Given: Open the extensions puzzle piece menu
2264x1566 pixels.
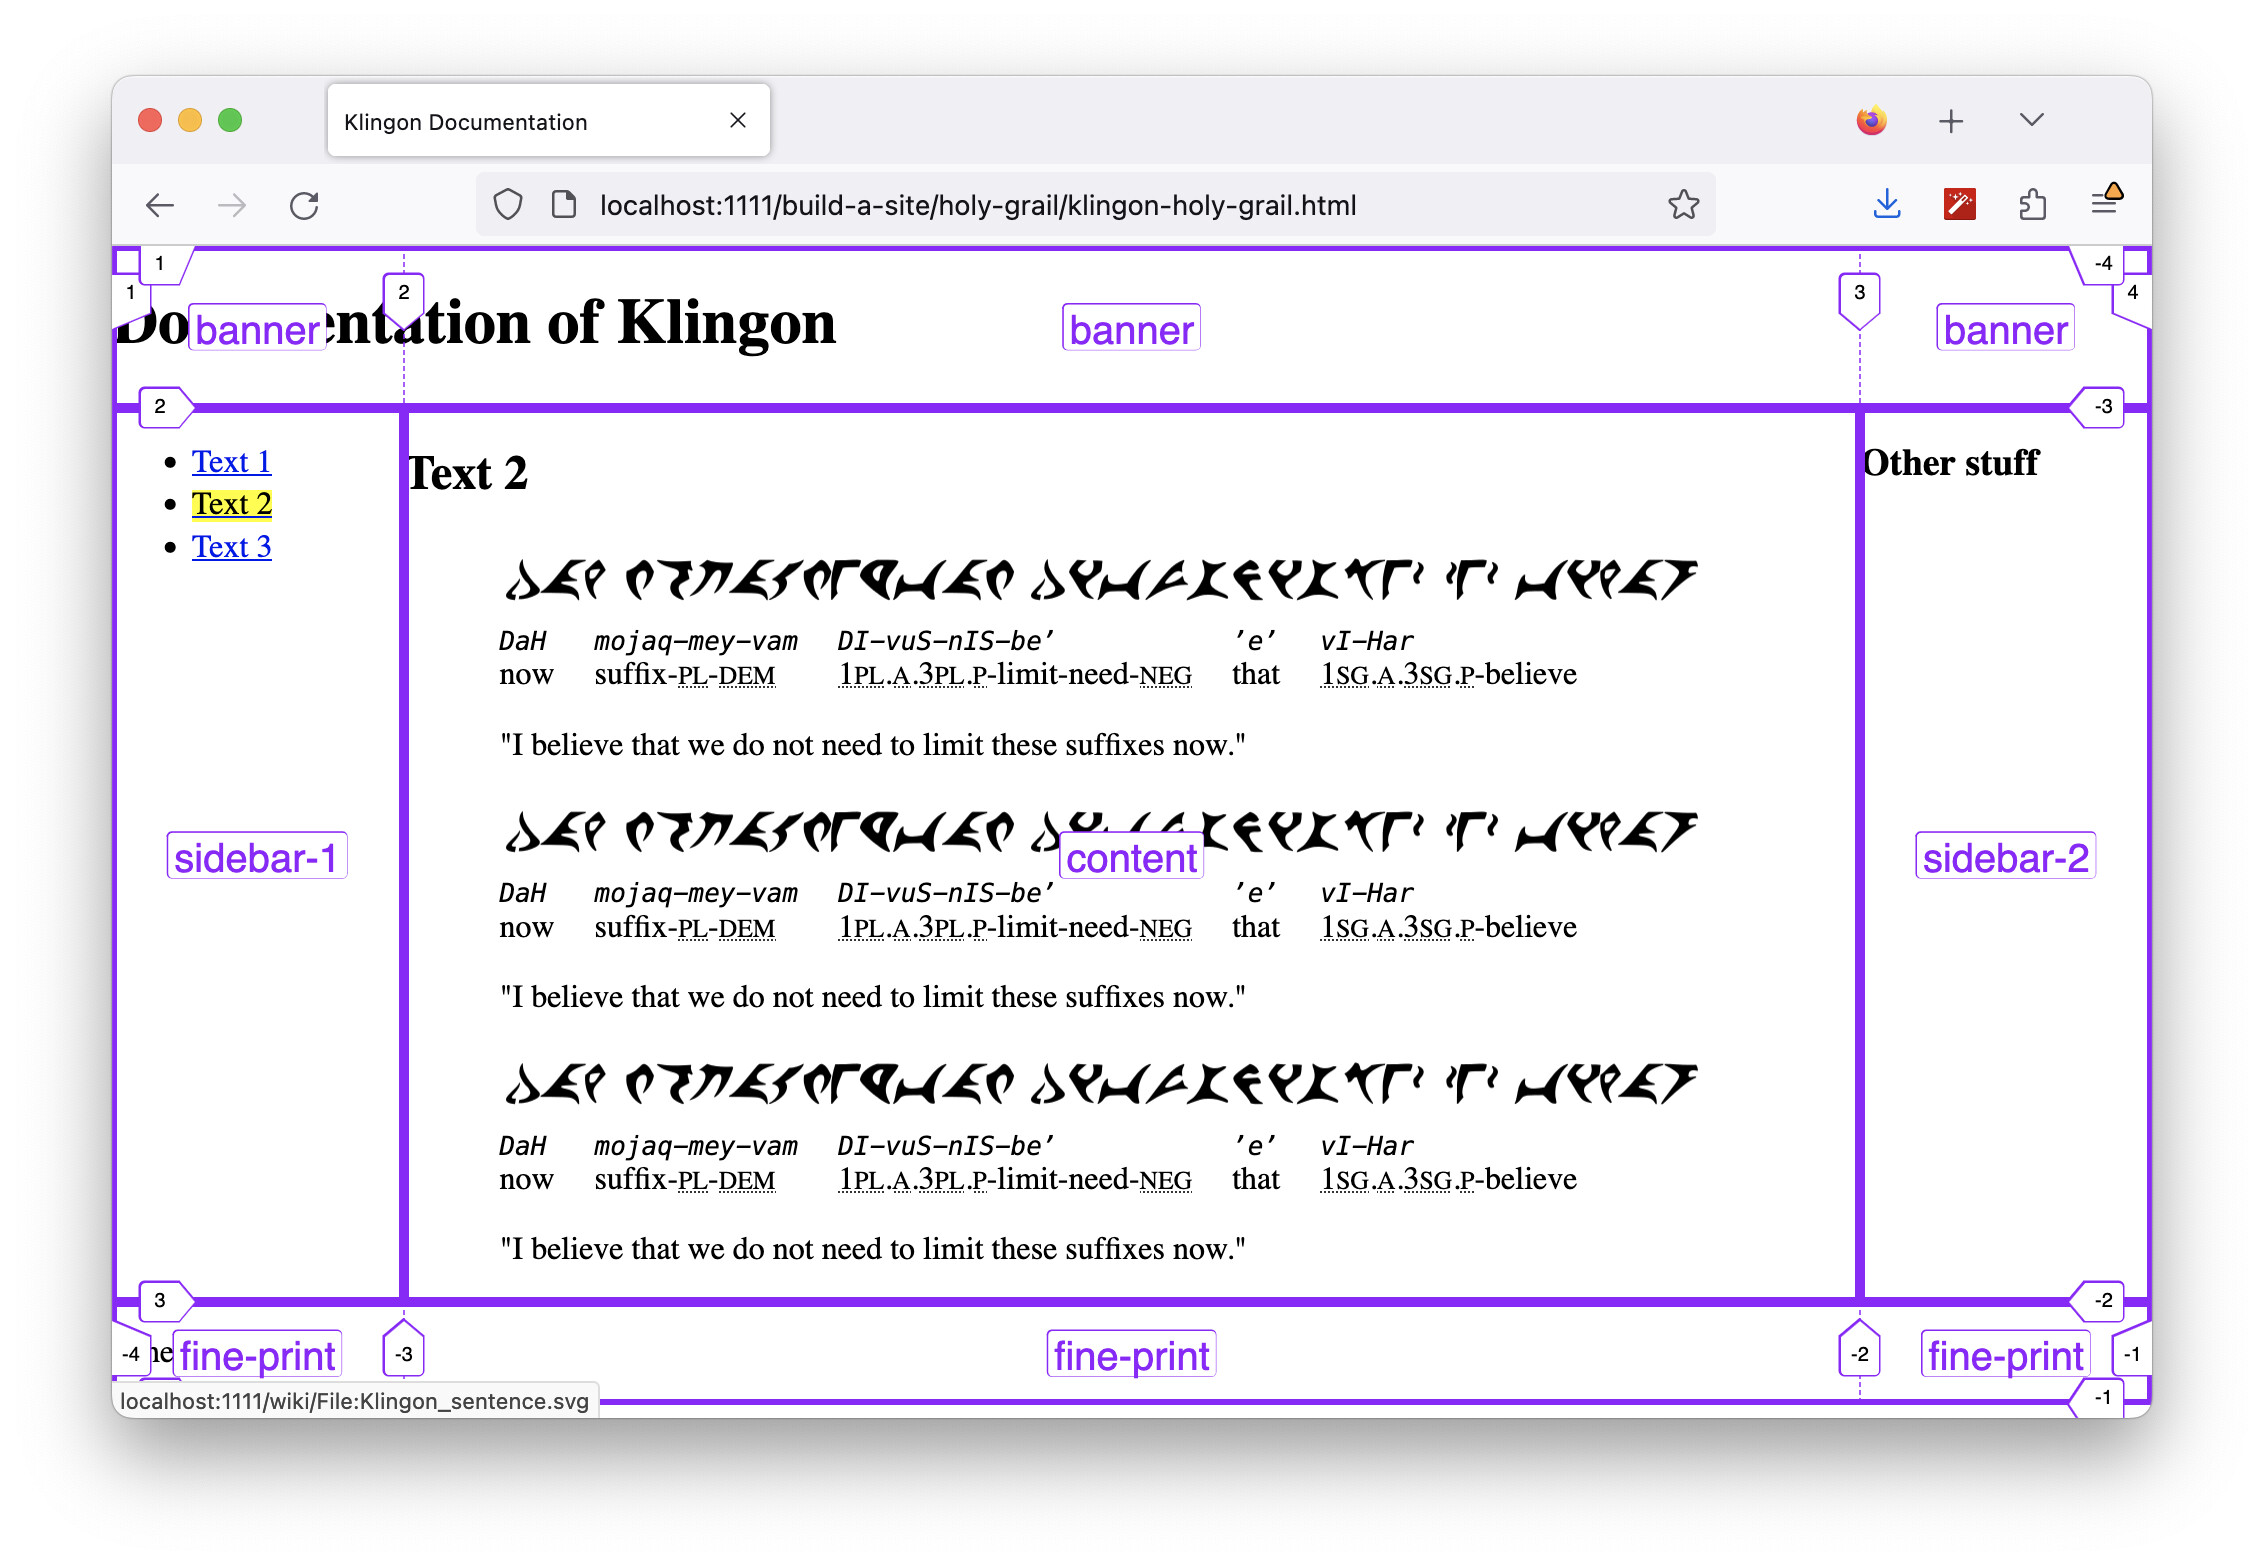Looking at the screenshot, I should (x=2032, y=205).
